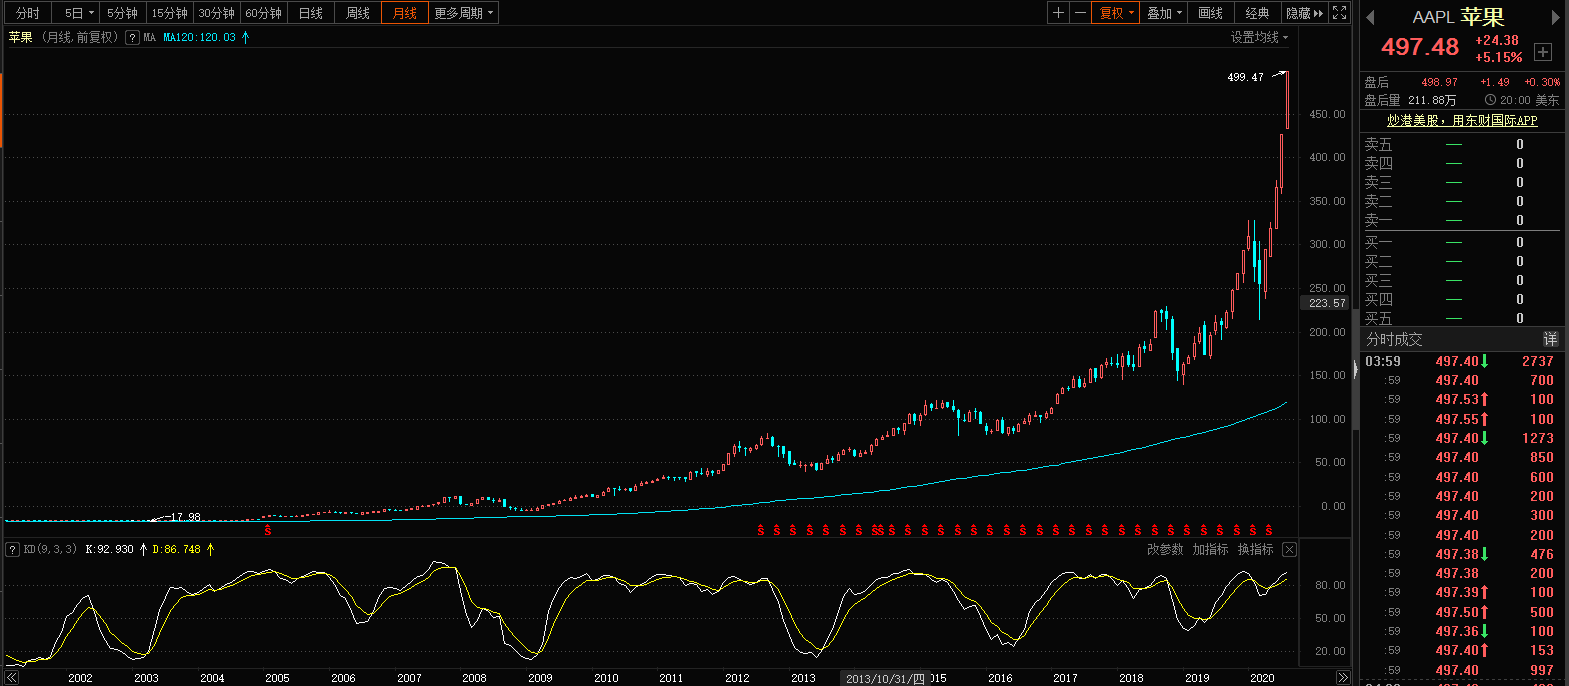Zoom out chart with minus icon
Image resolution: width=1569 pixels, height=686 pixels.
pyautogui.click(x=1080, y=13)
